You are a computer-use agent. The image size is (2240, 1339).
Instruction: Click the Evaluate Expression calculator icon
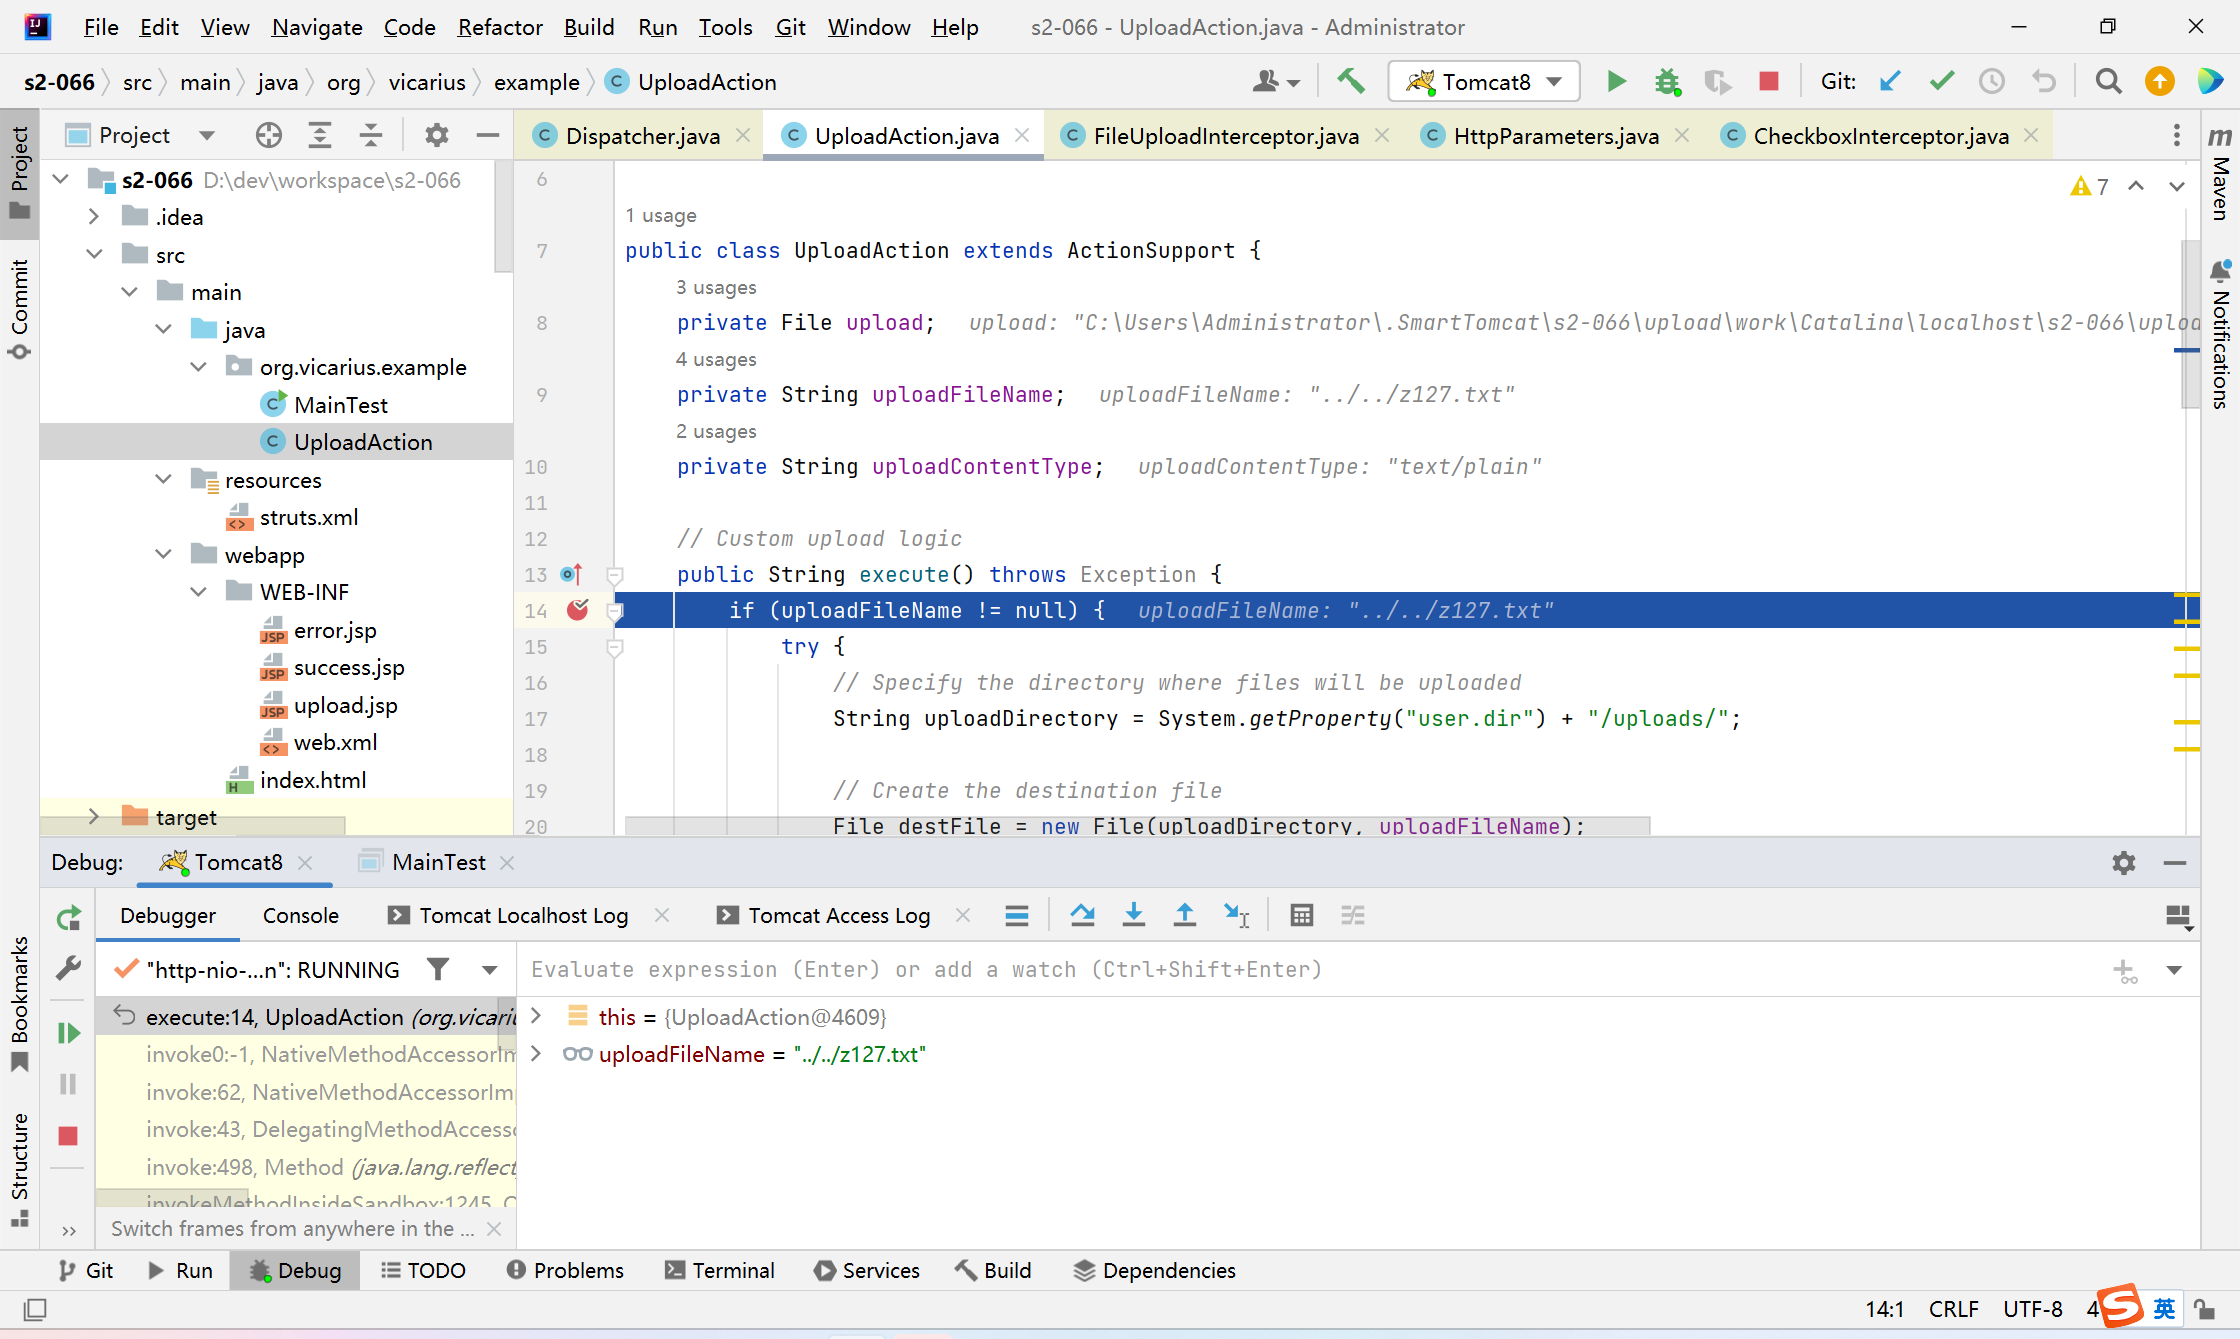pos(1301,915)
